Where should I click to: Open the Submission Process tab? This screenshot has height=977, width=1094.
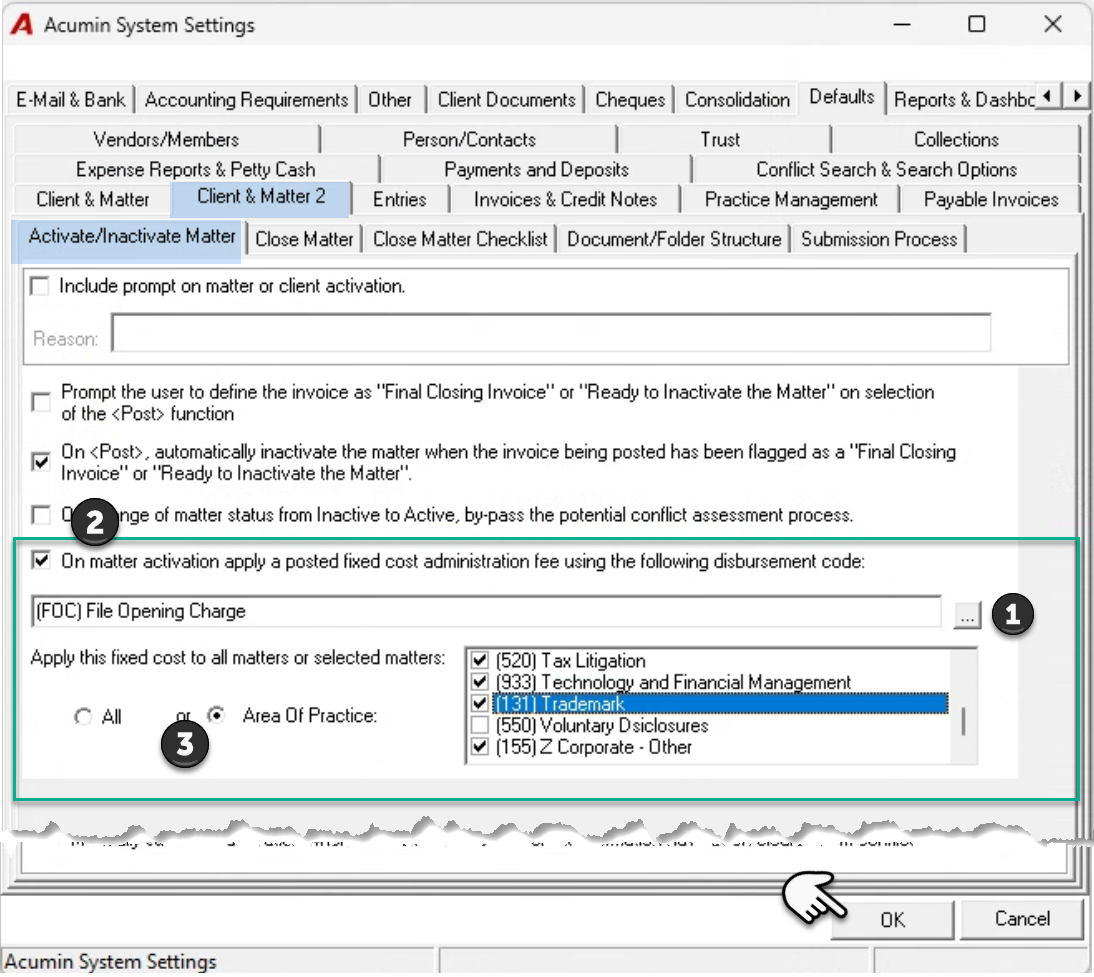[879, 239]
